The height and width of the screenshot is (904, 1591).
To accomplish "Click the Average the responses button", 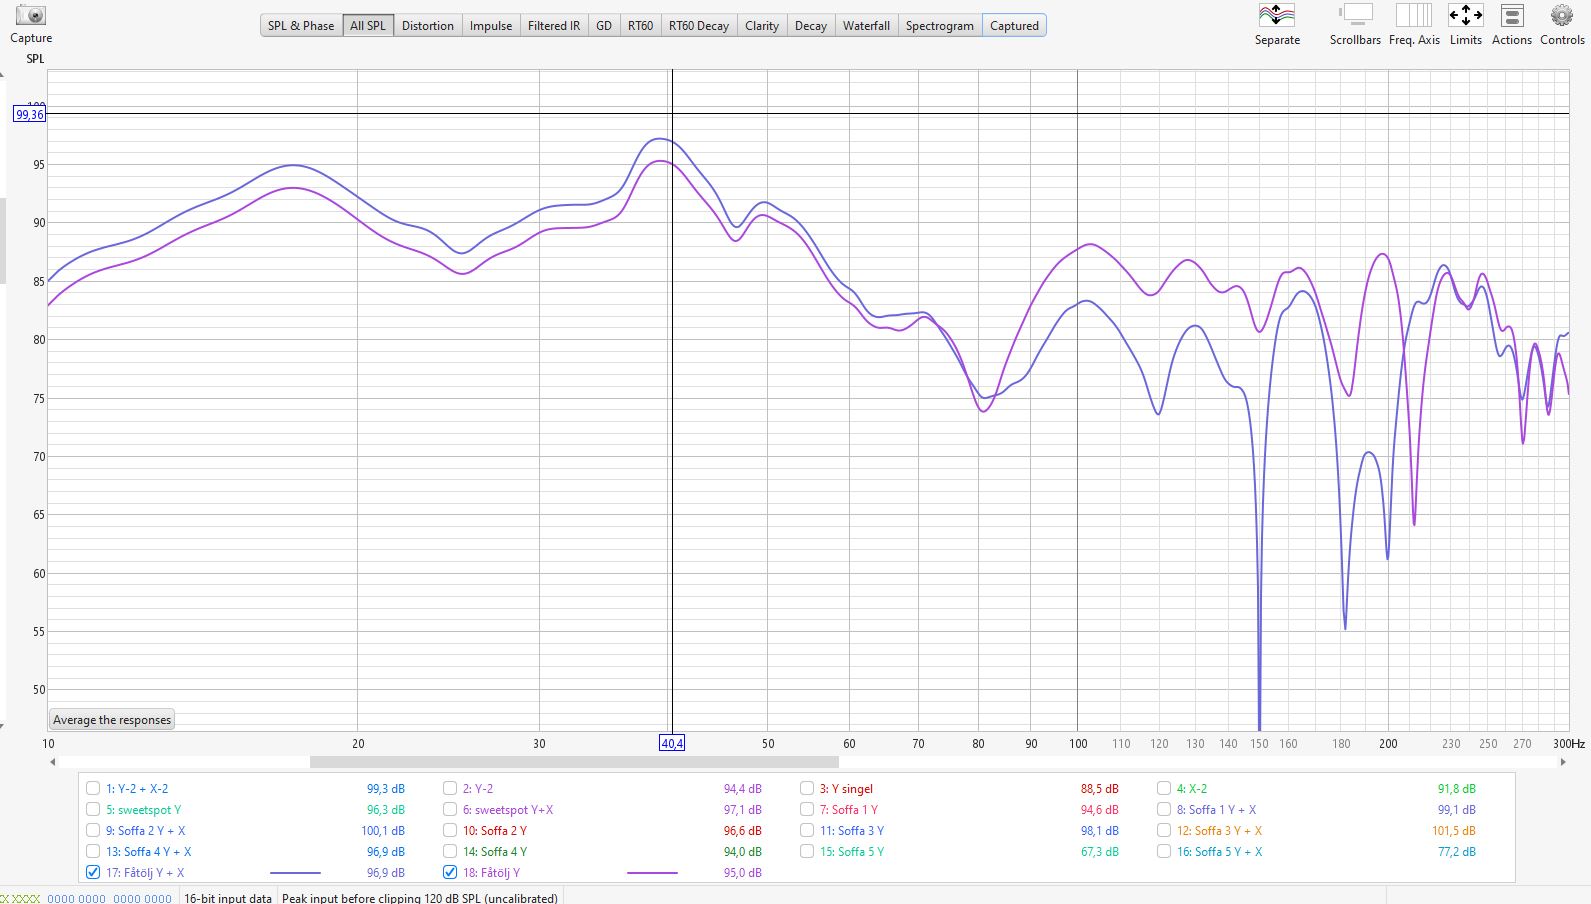I will [112, 720].
